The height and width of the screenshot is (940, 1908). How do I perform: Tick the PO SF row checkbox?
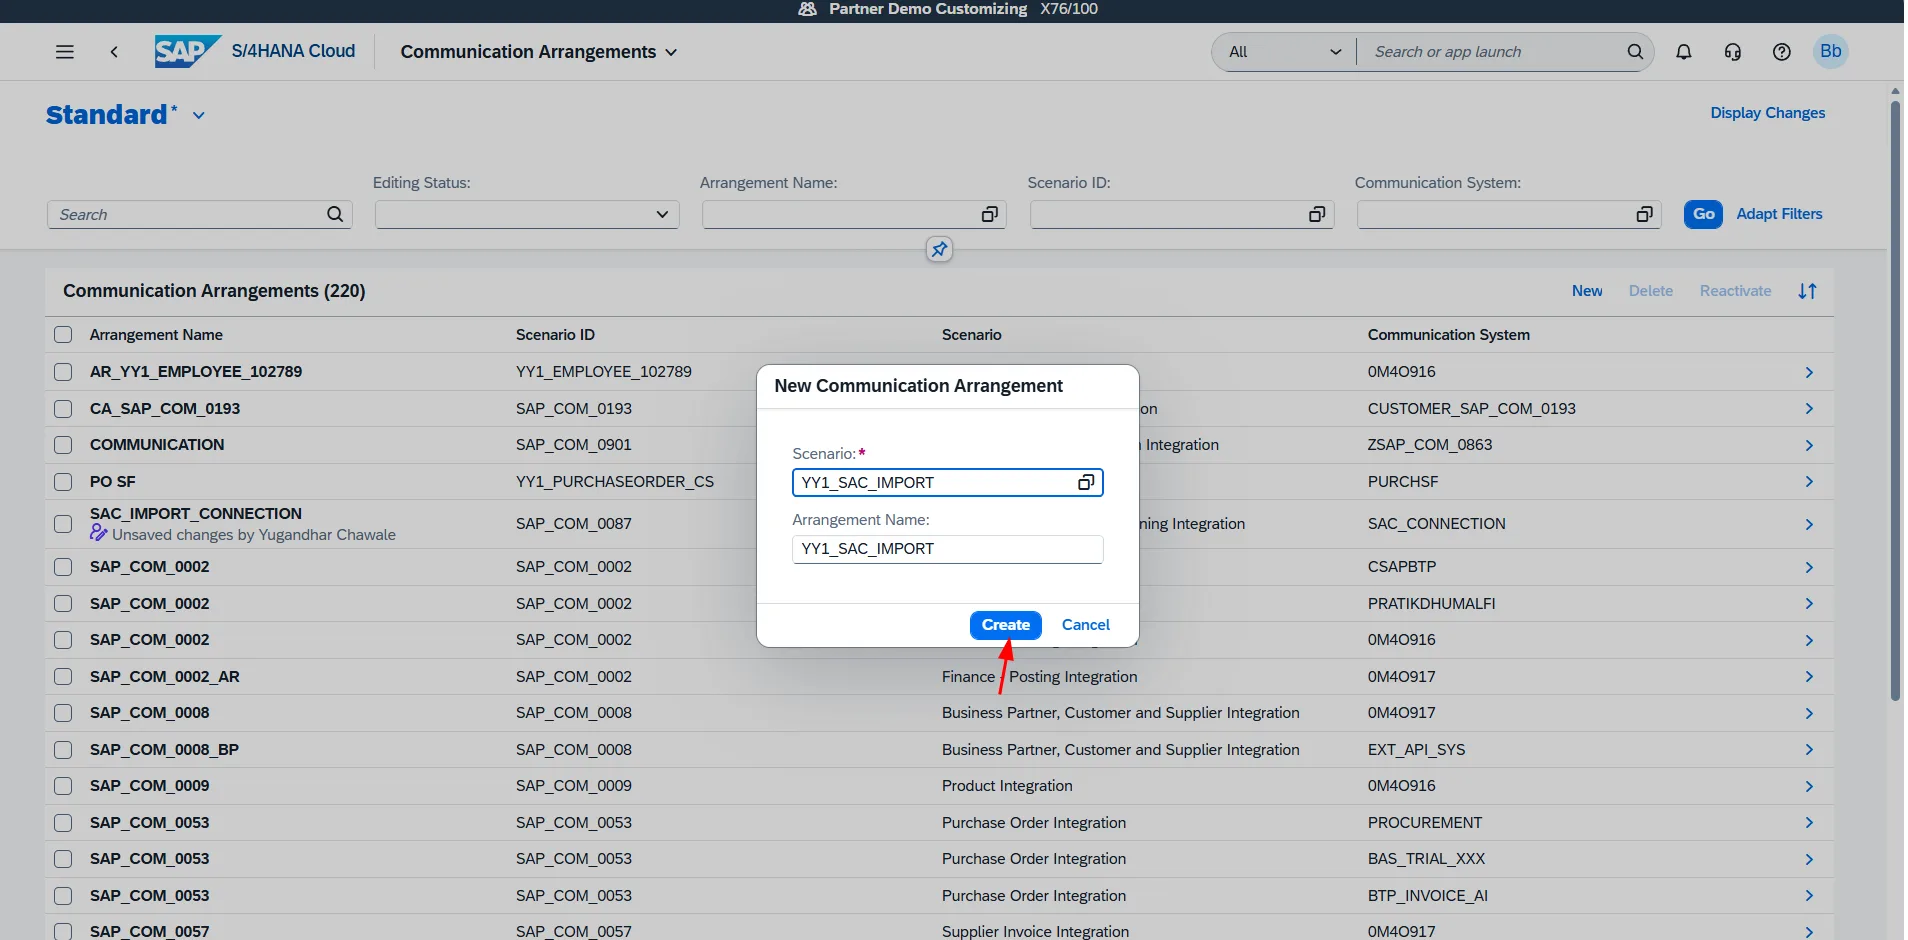(63, 482)
